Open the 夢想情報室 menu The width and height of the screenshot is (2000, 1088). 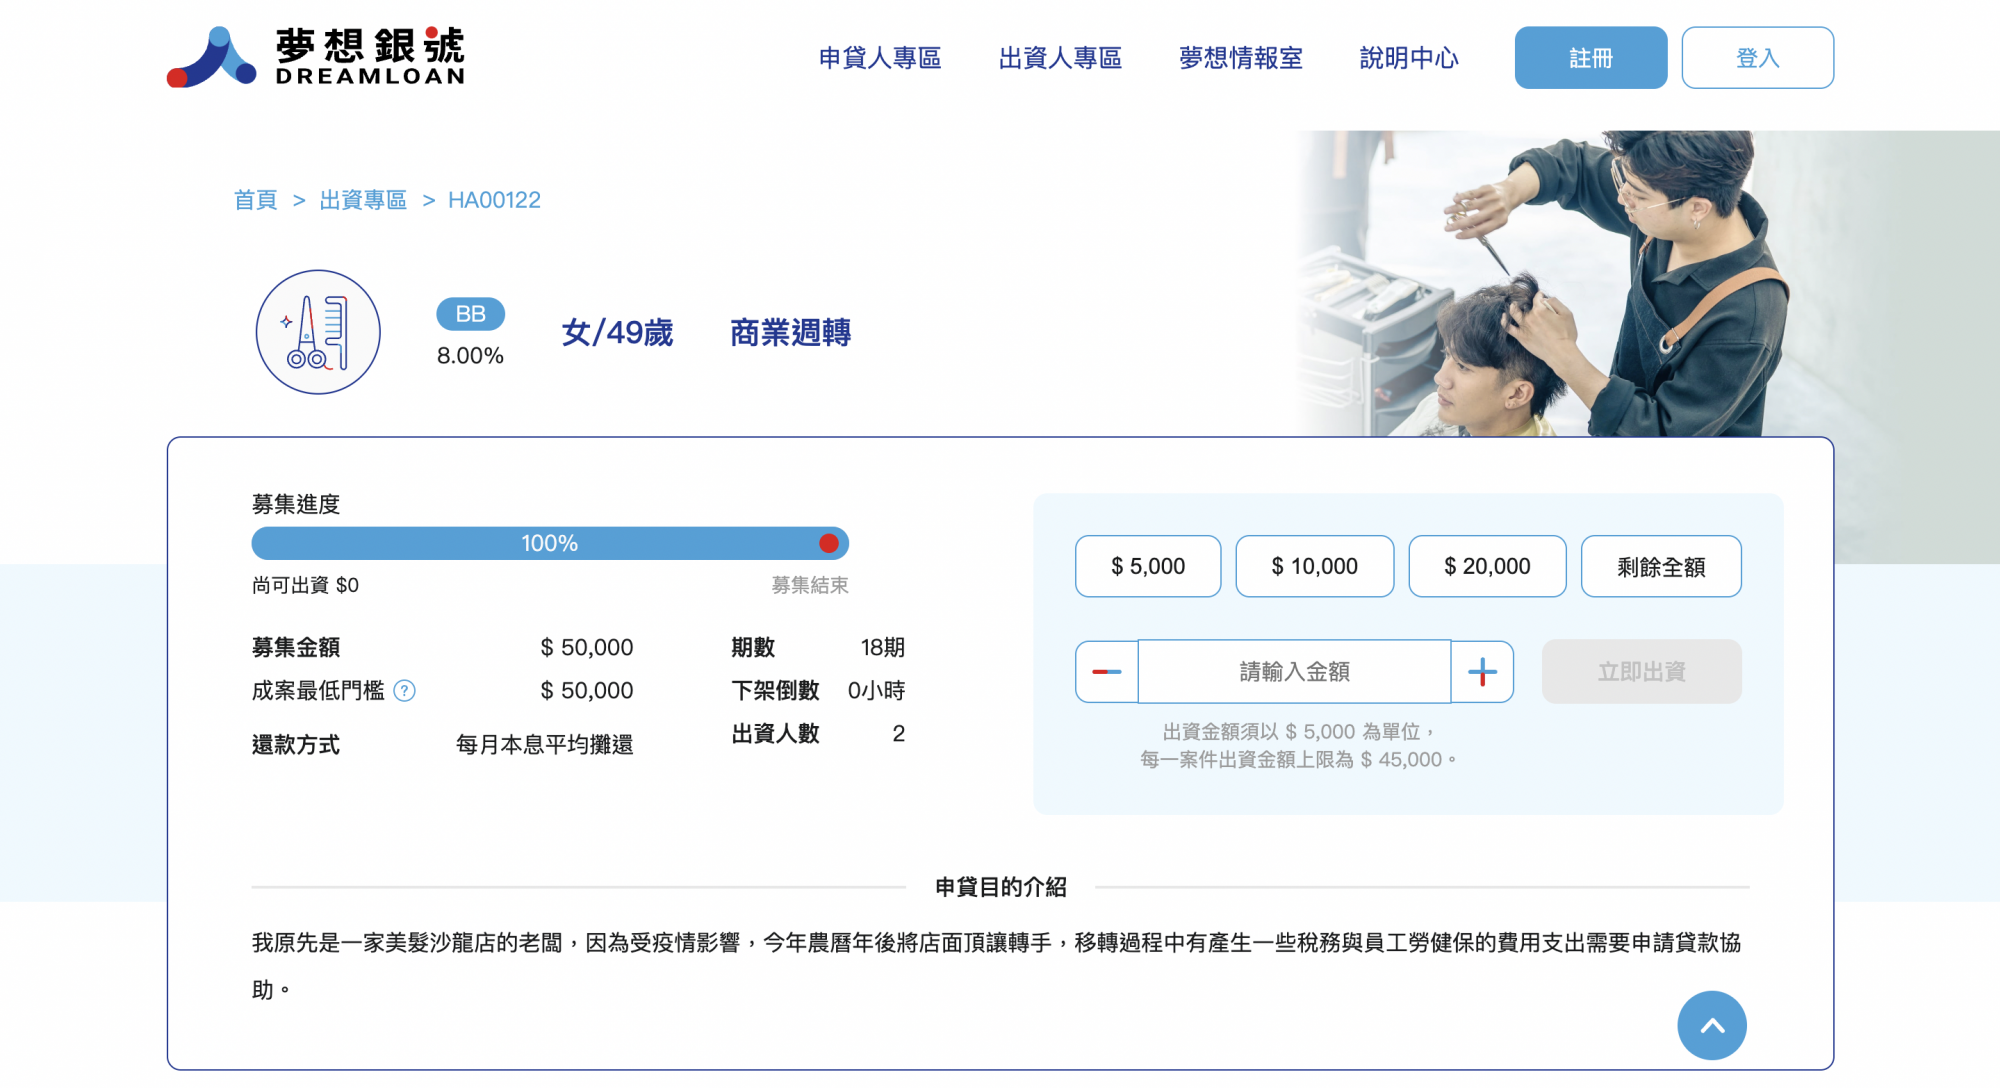[x=1240, y=58]
